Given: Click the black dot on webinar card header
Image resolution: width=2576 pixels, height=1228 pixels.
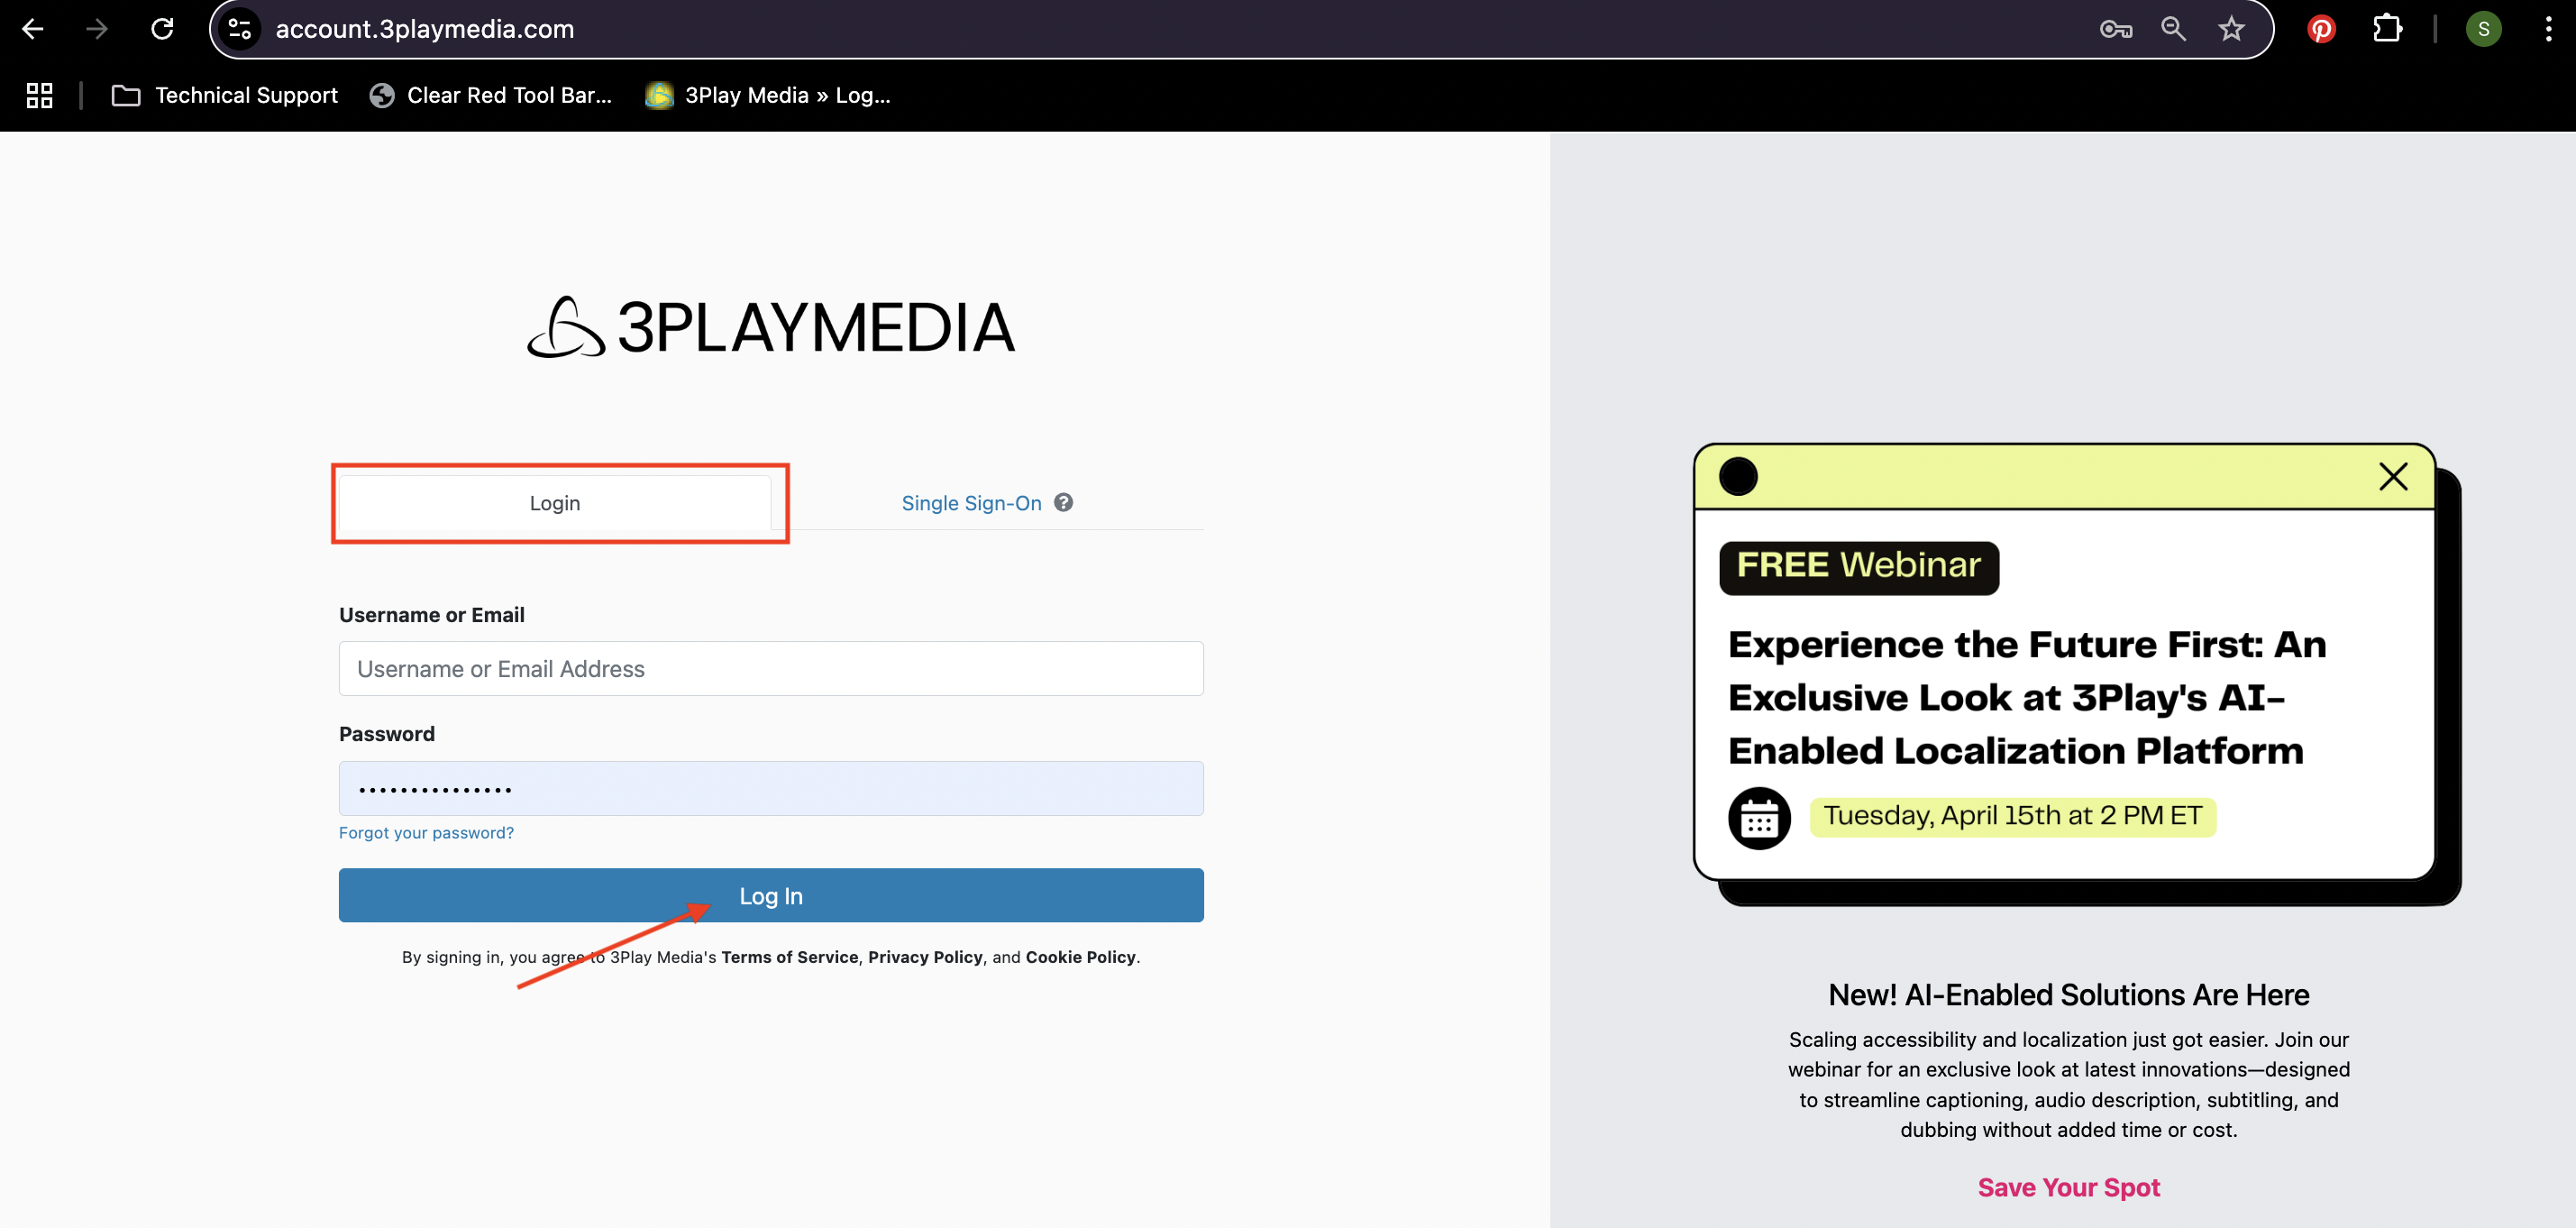Looking at the screenshot, I should [1738, 476].
